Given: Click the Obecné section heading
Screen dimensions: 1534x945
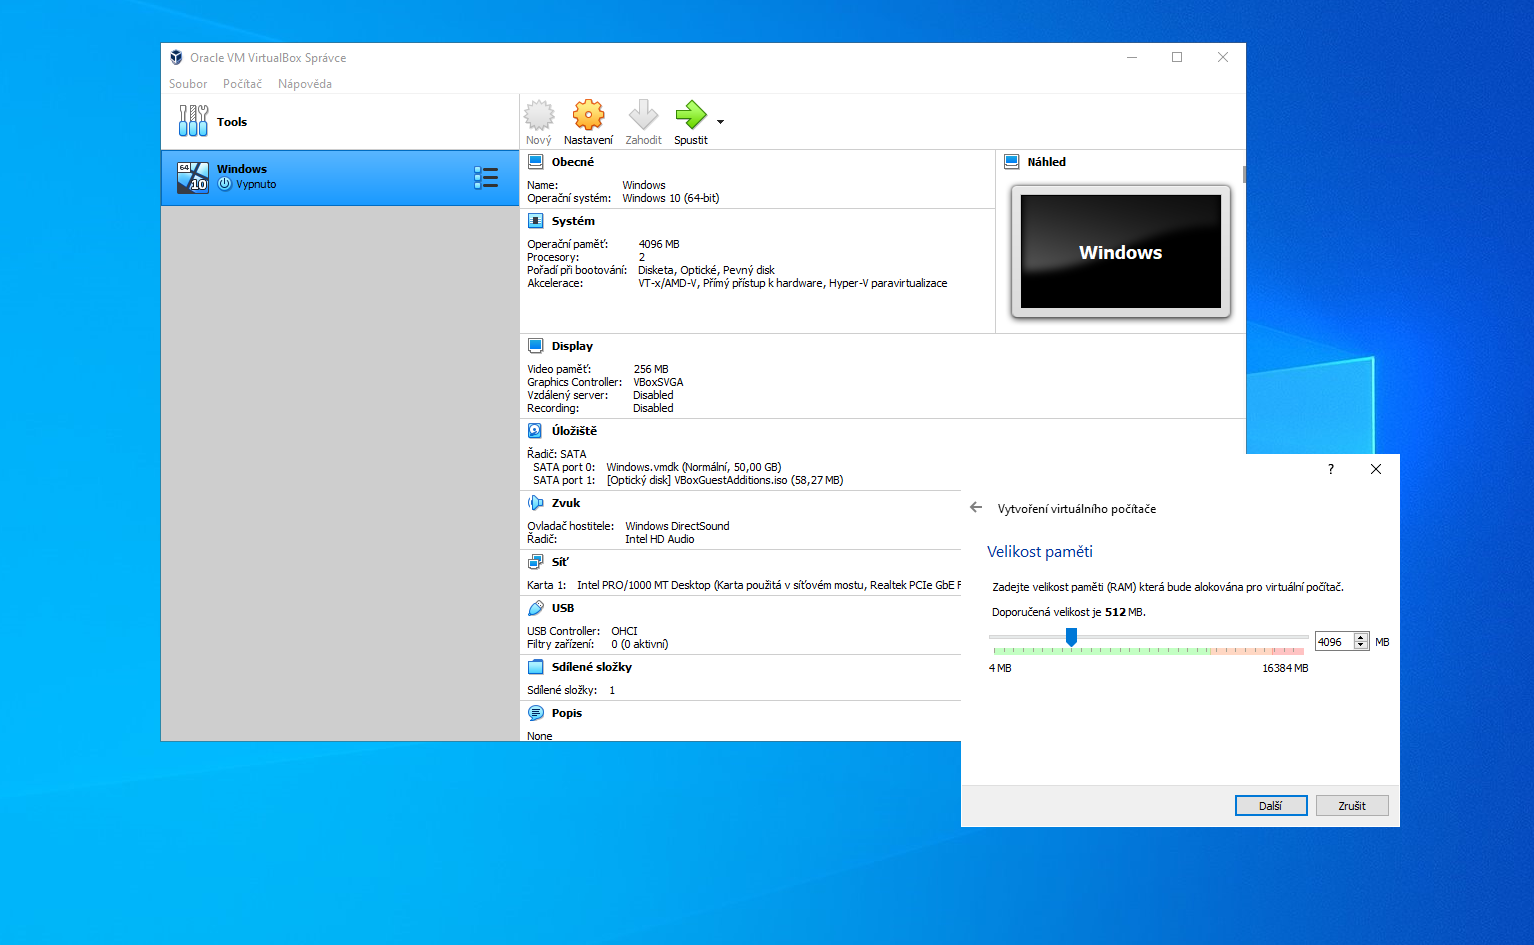Looking at the screenshot, I should [573, 162].
